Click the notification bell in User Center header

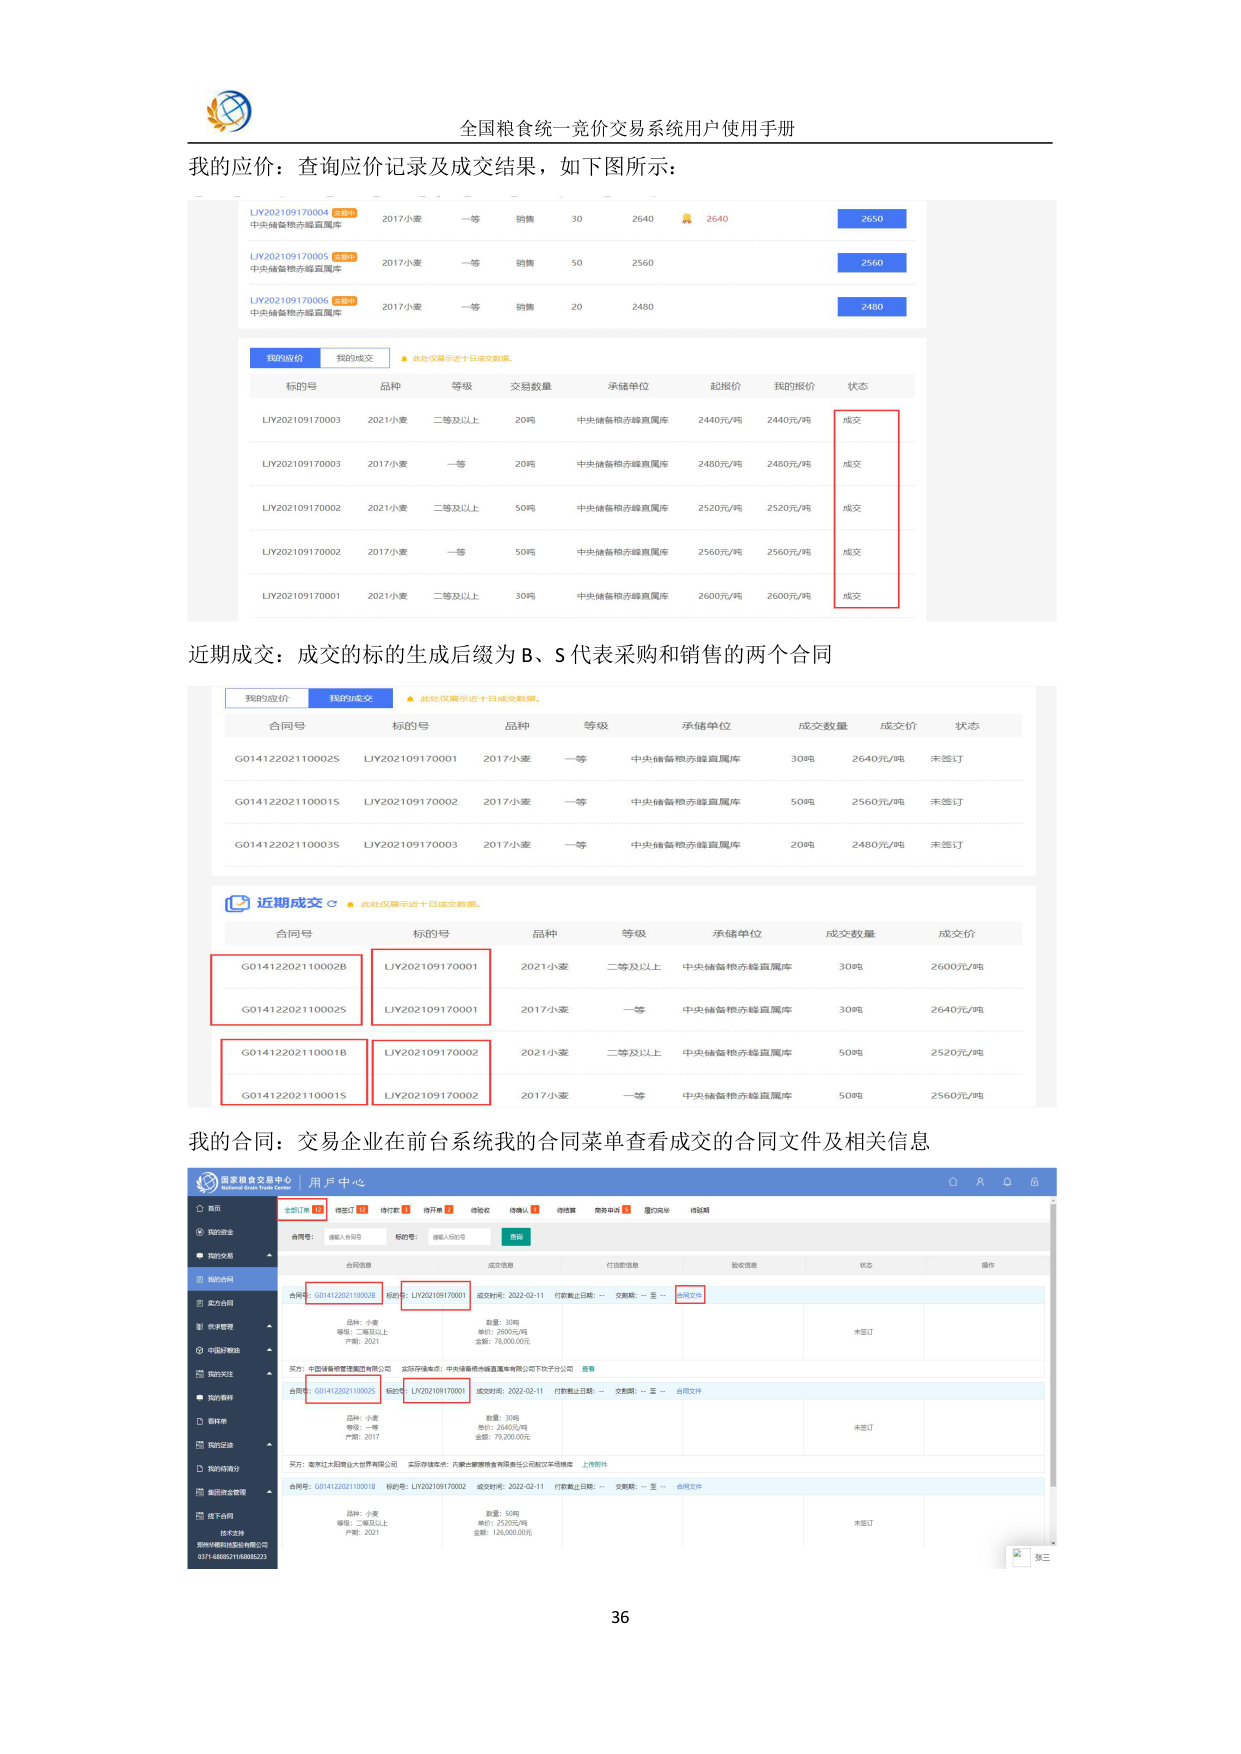point(1007,1182)
